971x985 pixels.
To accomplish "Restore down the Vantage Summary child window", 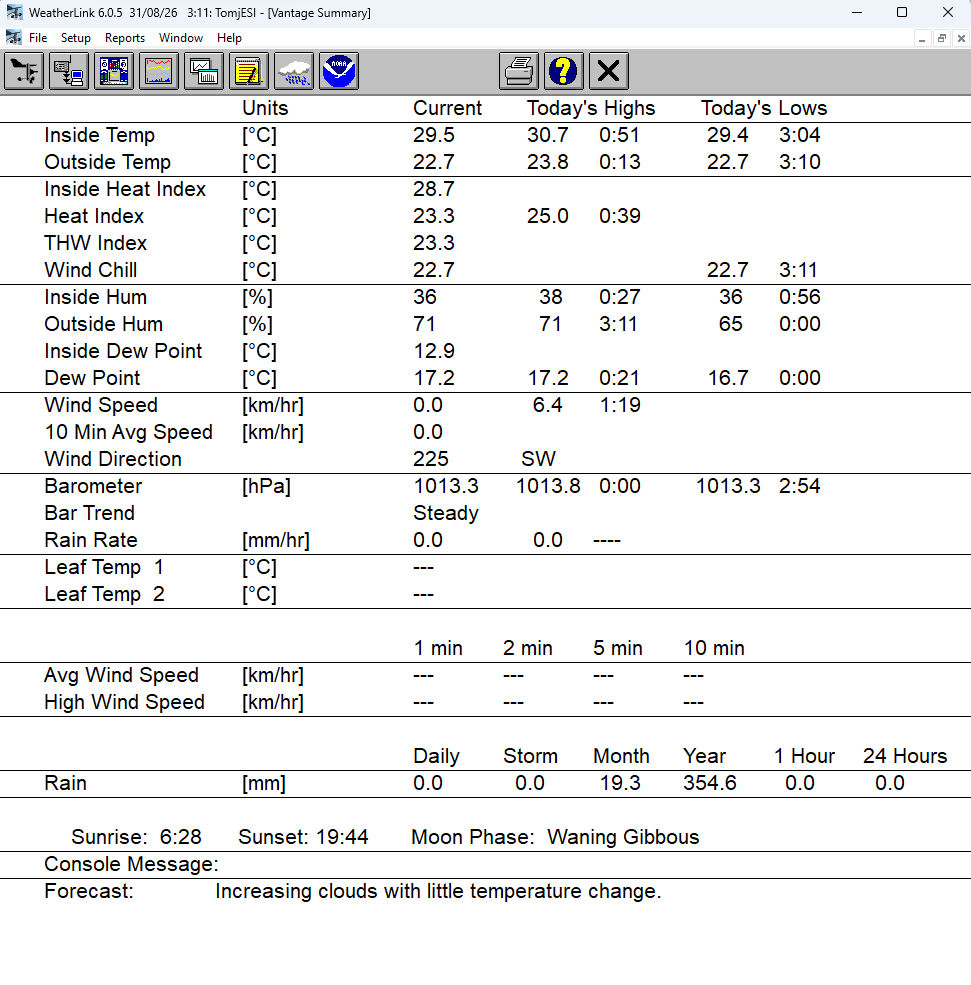I will click(941, 39).
